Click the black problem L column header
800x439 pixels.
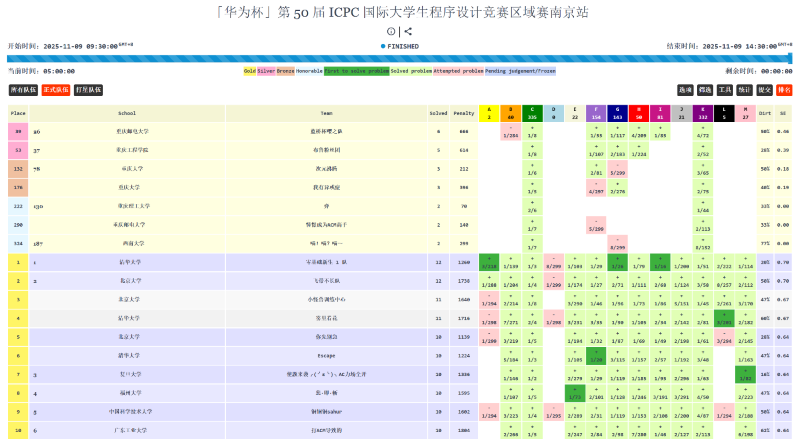pos(725,113)
